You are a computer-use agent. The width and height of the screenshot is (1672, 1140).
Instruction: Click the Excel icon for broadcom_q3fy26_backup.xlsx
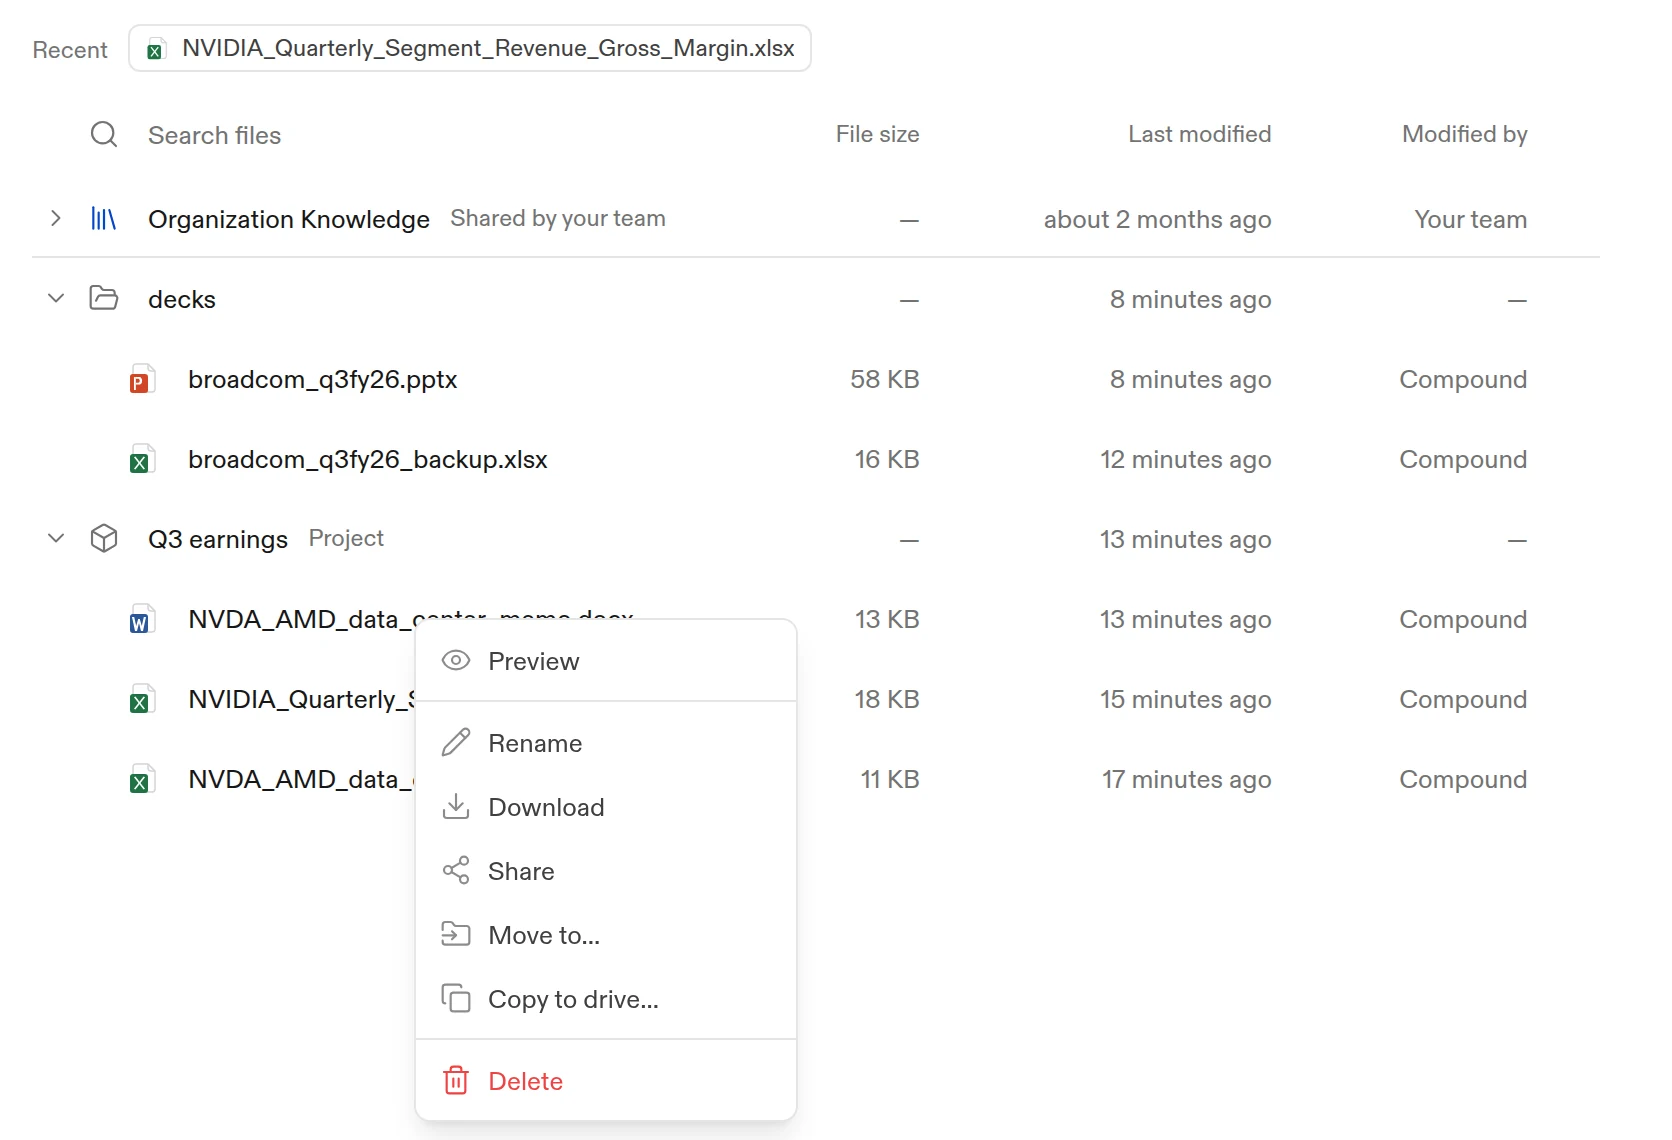[142, 459]
